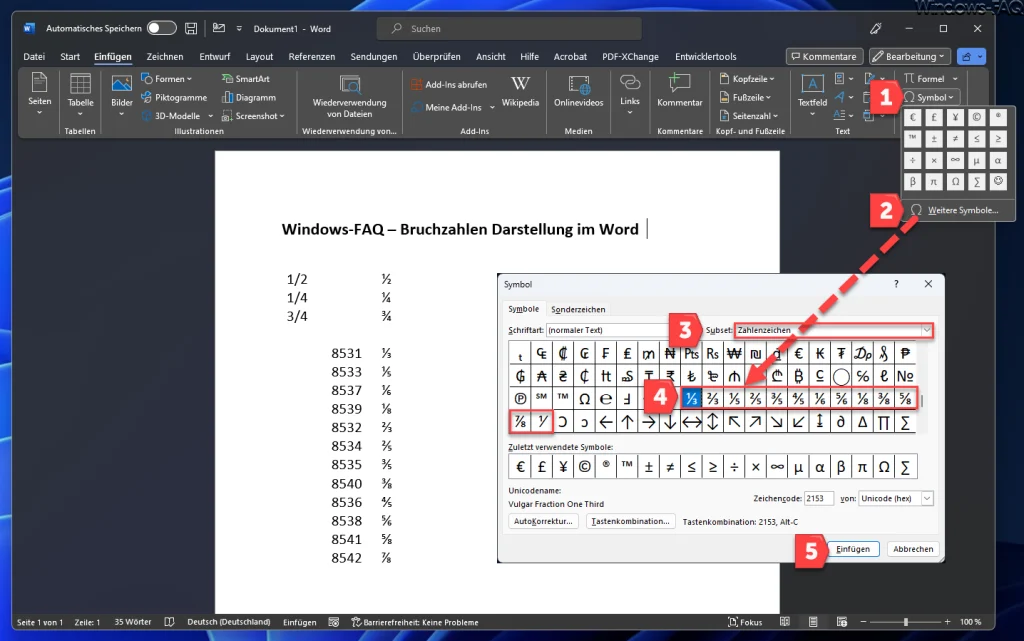Open the Symbol dropdown in ribbon
The height and width of the screenshot is (641, 1024).
[931, 97]
